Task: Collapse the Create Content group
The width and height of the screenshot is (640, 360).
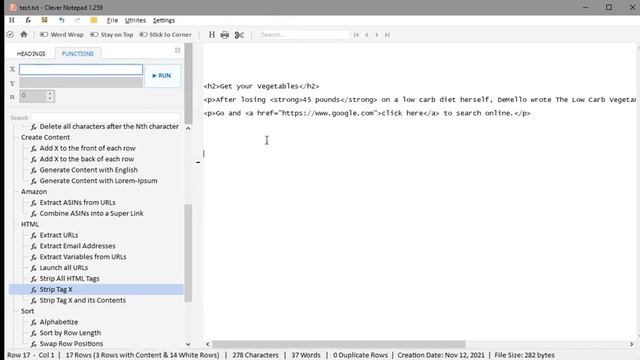Action: tap(45, 137)
